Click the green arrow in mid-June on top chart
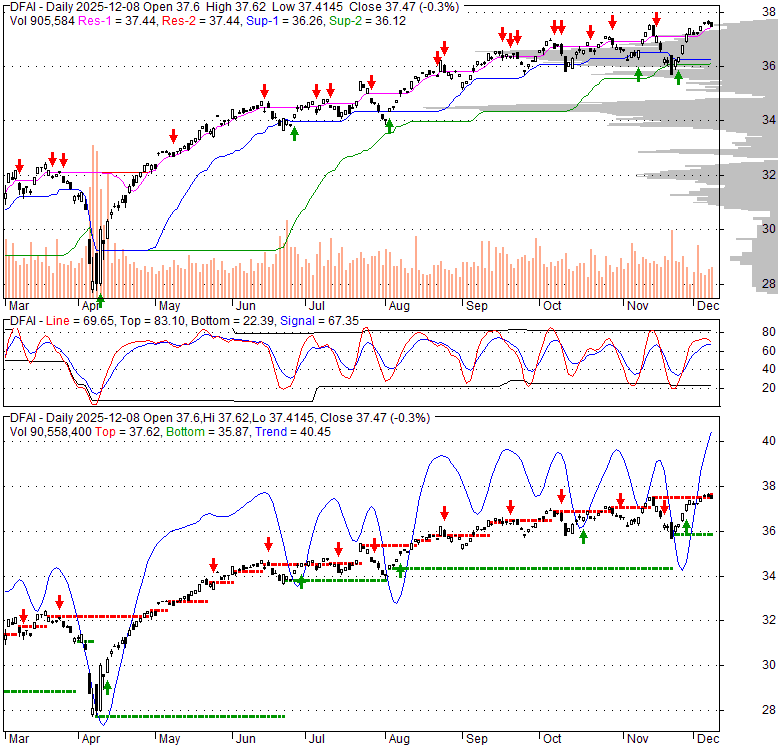 point(294,133)
